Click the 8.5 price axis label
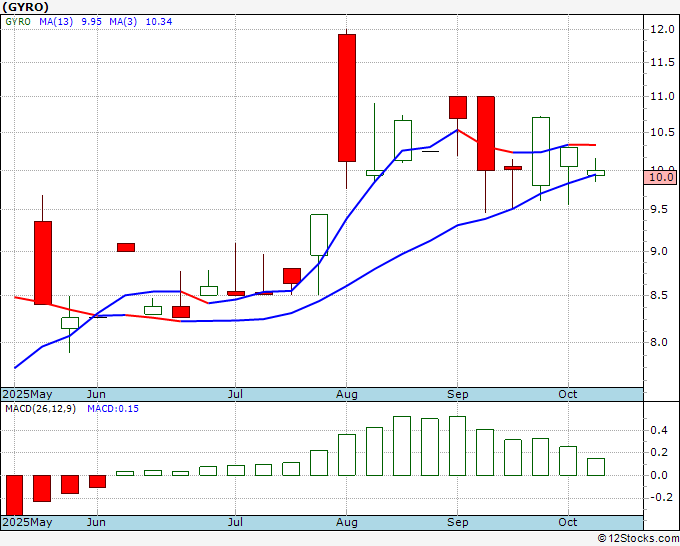The image size is (680, 546). point(659,295)
